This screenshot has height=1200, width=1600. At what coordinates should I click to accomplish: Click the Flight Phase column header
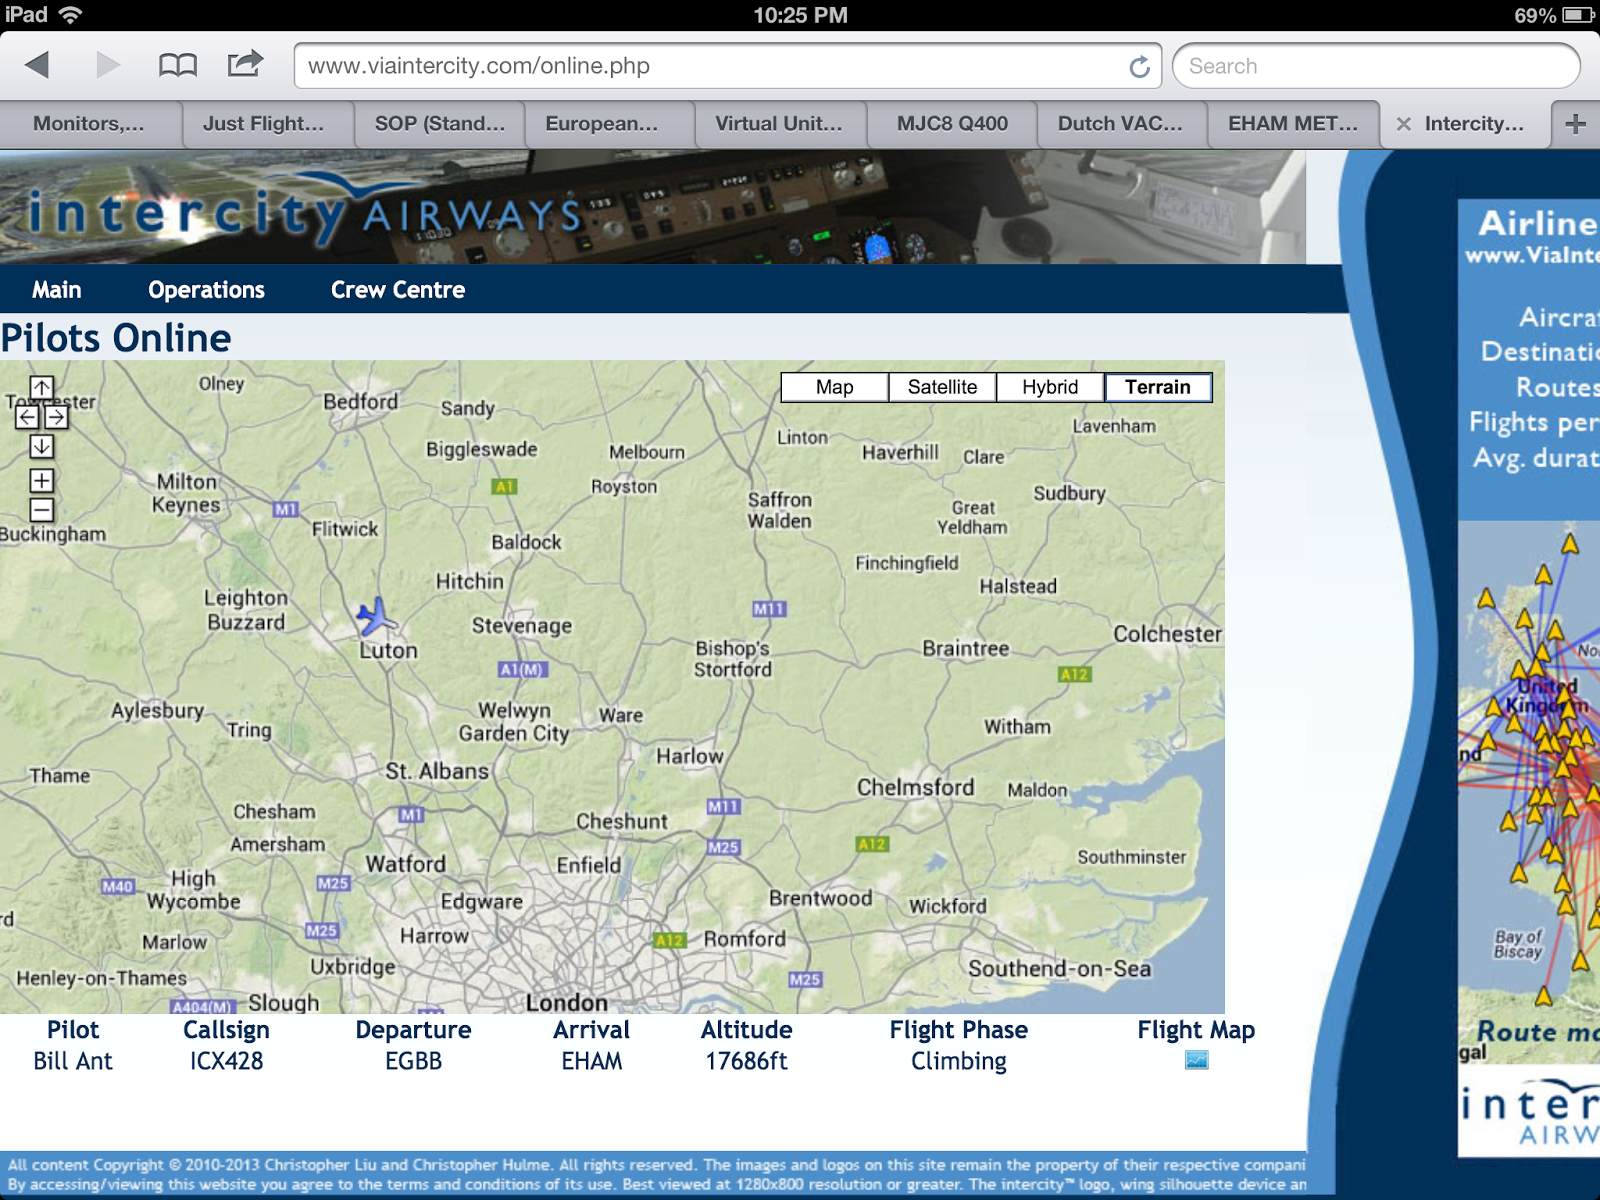click(959, 1030)
